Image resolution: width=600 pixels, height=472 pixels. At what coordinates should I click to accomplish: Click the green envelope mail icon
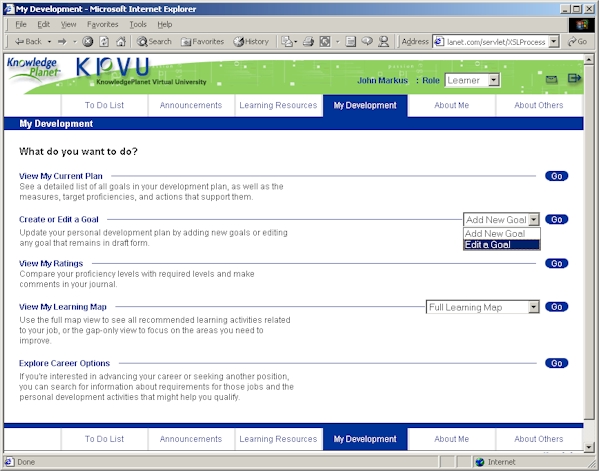tap(551, 79)
